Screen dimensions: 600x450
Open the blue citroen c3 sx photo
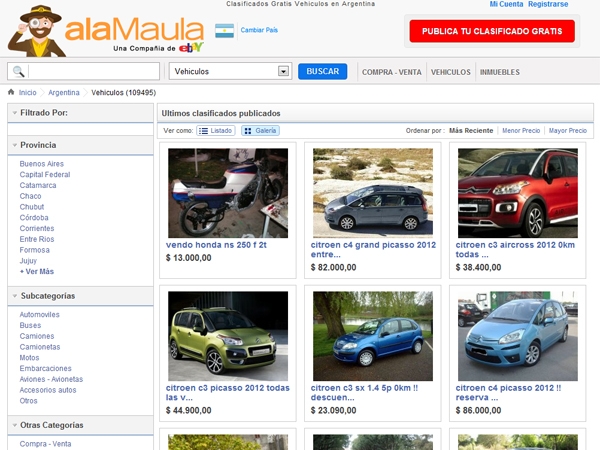coord(373,336)
